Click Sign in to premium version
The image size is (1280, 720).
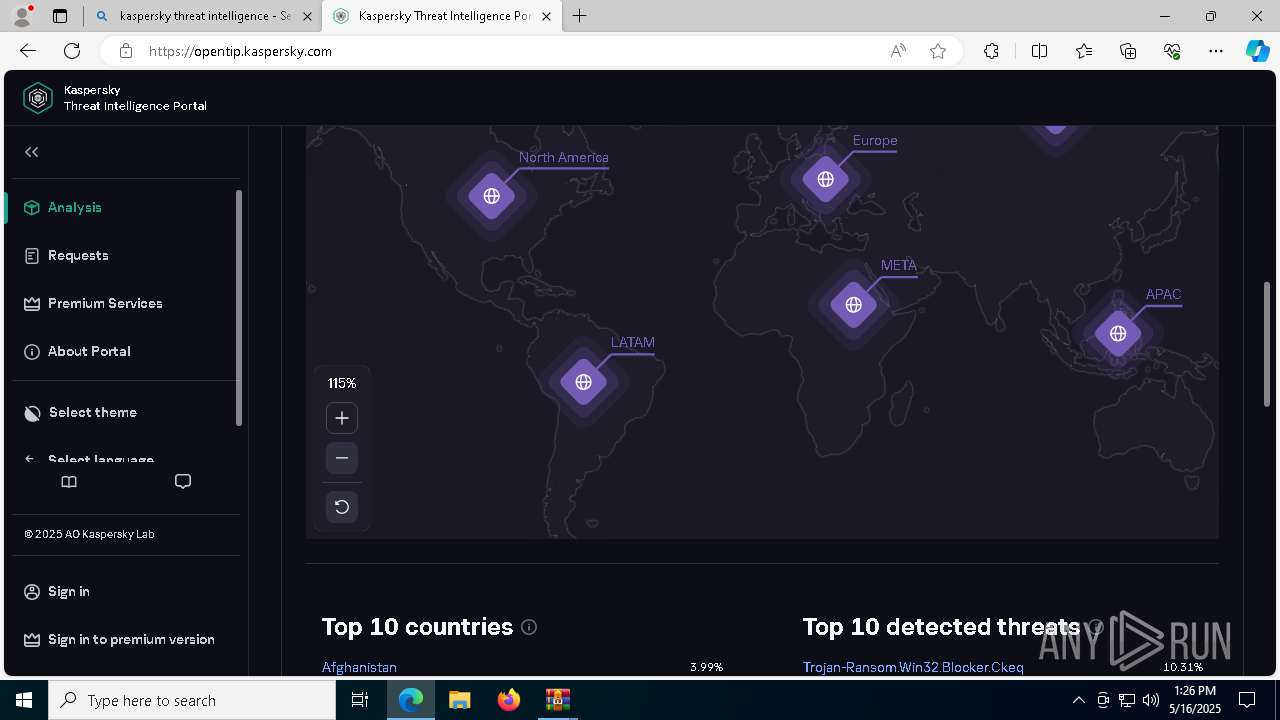click(x=118, y=639)
